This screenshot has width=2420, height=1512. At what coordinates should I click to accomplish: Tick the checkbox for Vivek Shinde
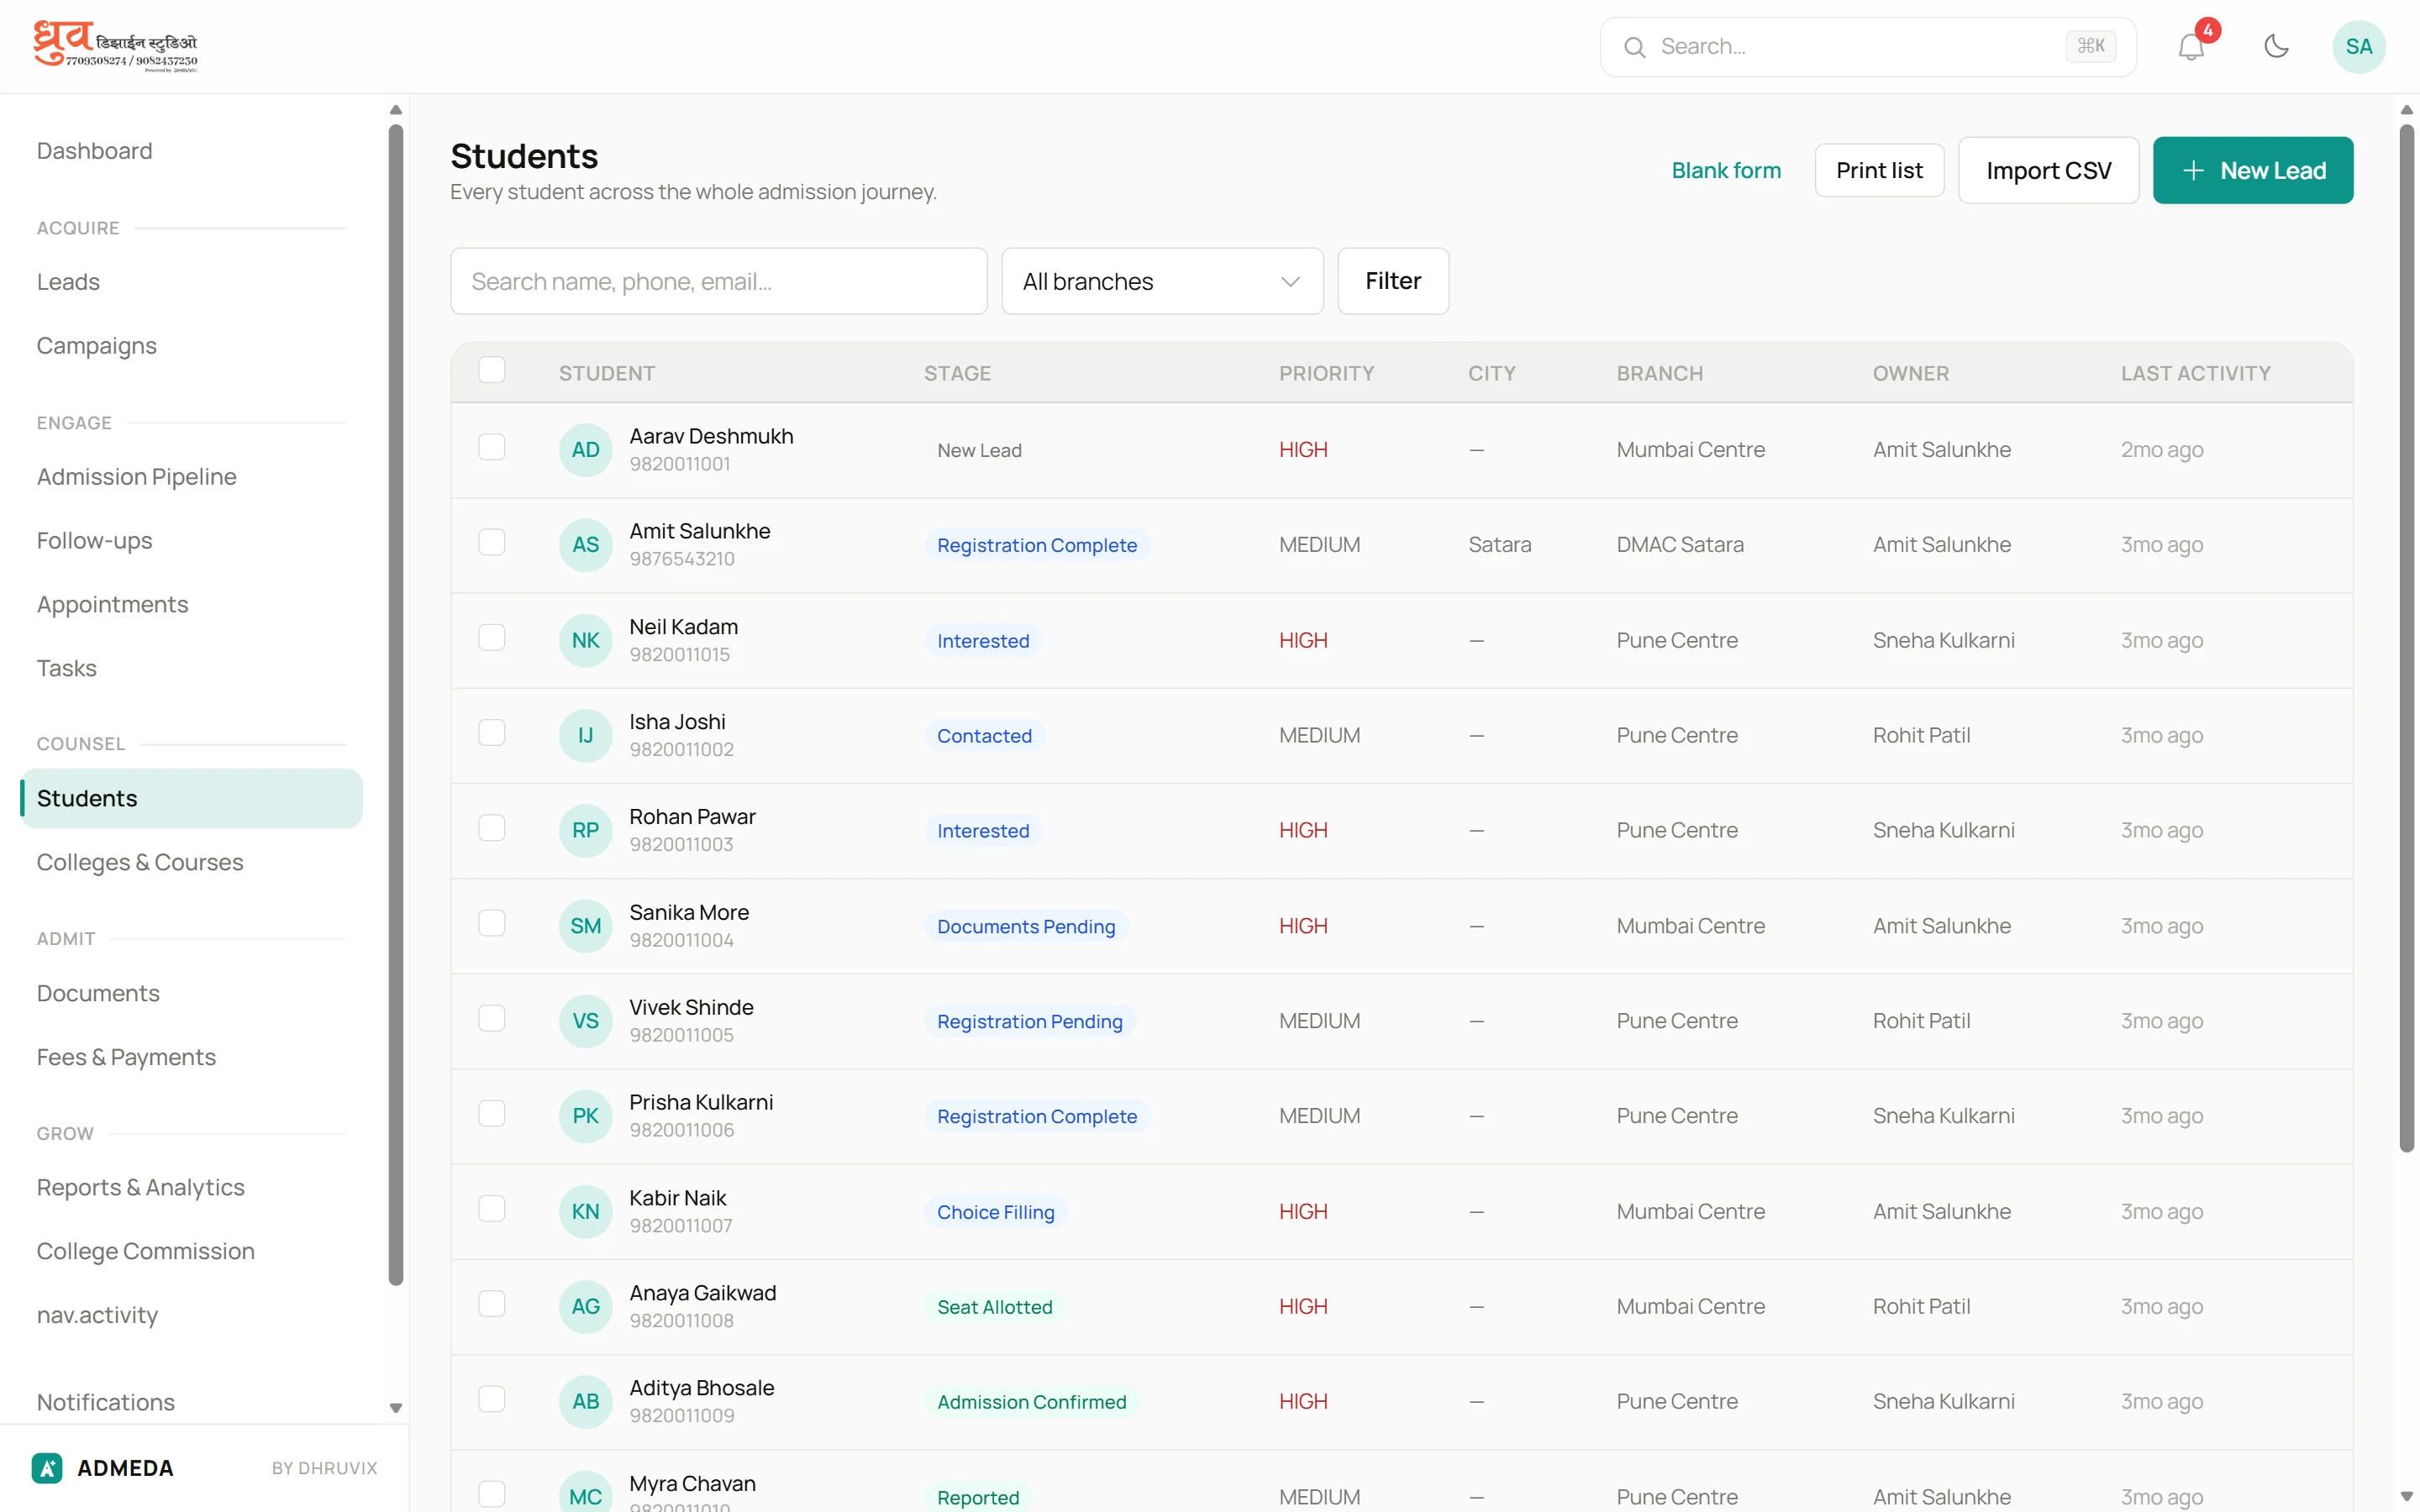(x=491, y=1018)
